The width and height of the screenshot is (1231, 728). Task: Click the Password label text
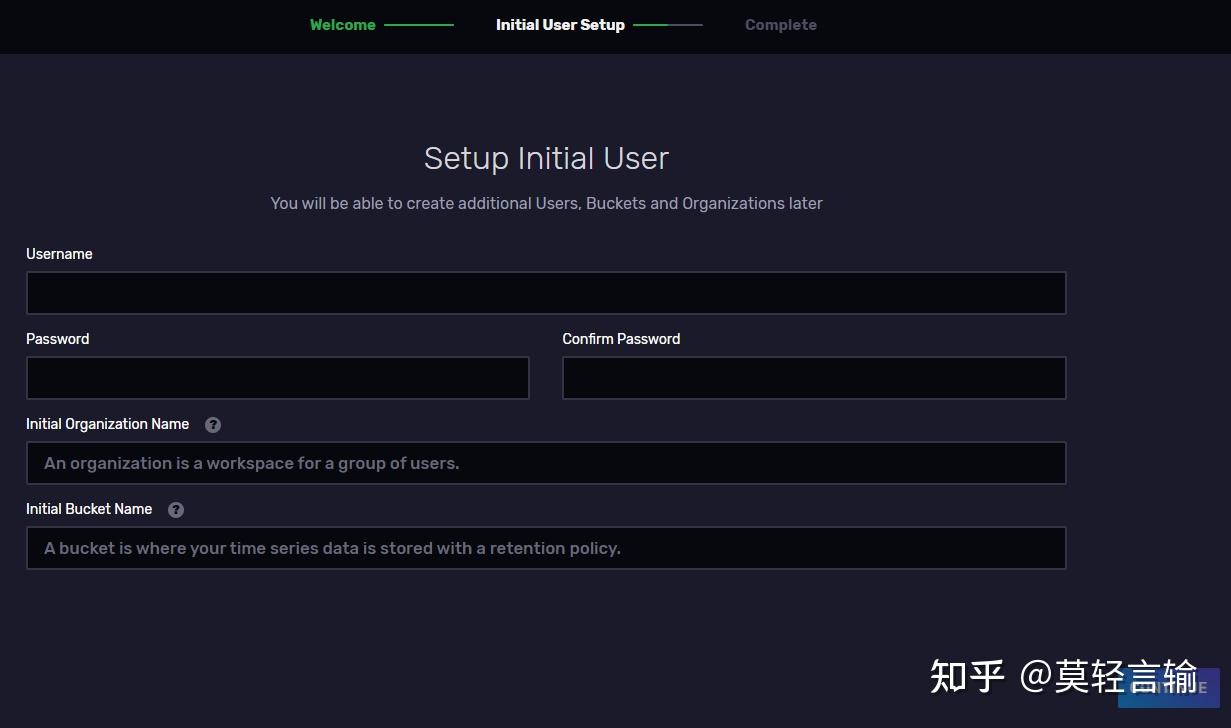pyautogui.click(x=57, y=339)
